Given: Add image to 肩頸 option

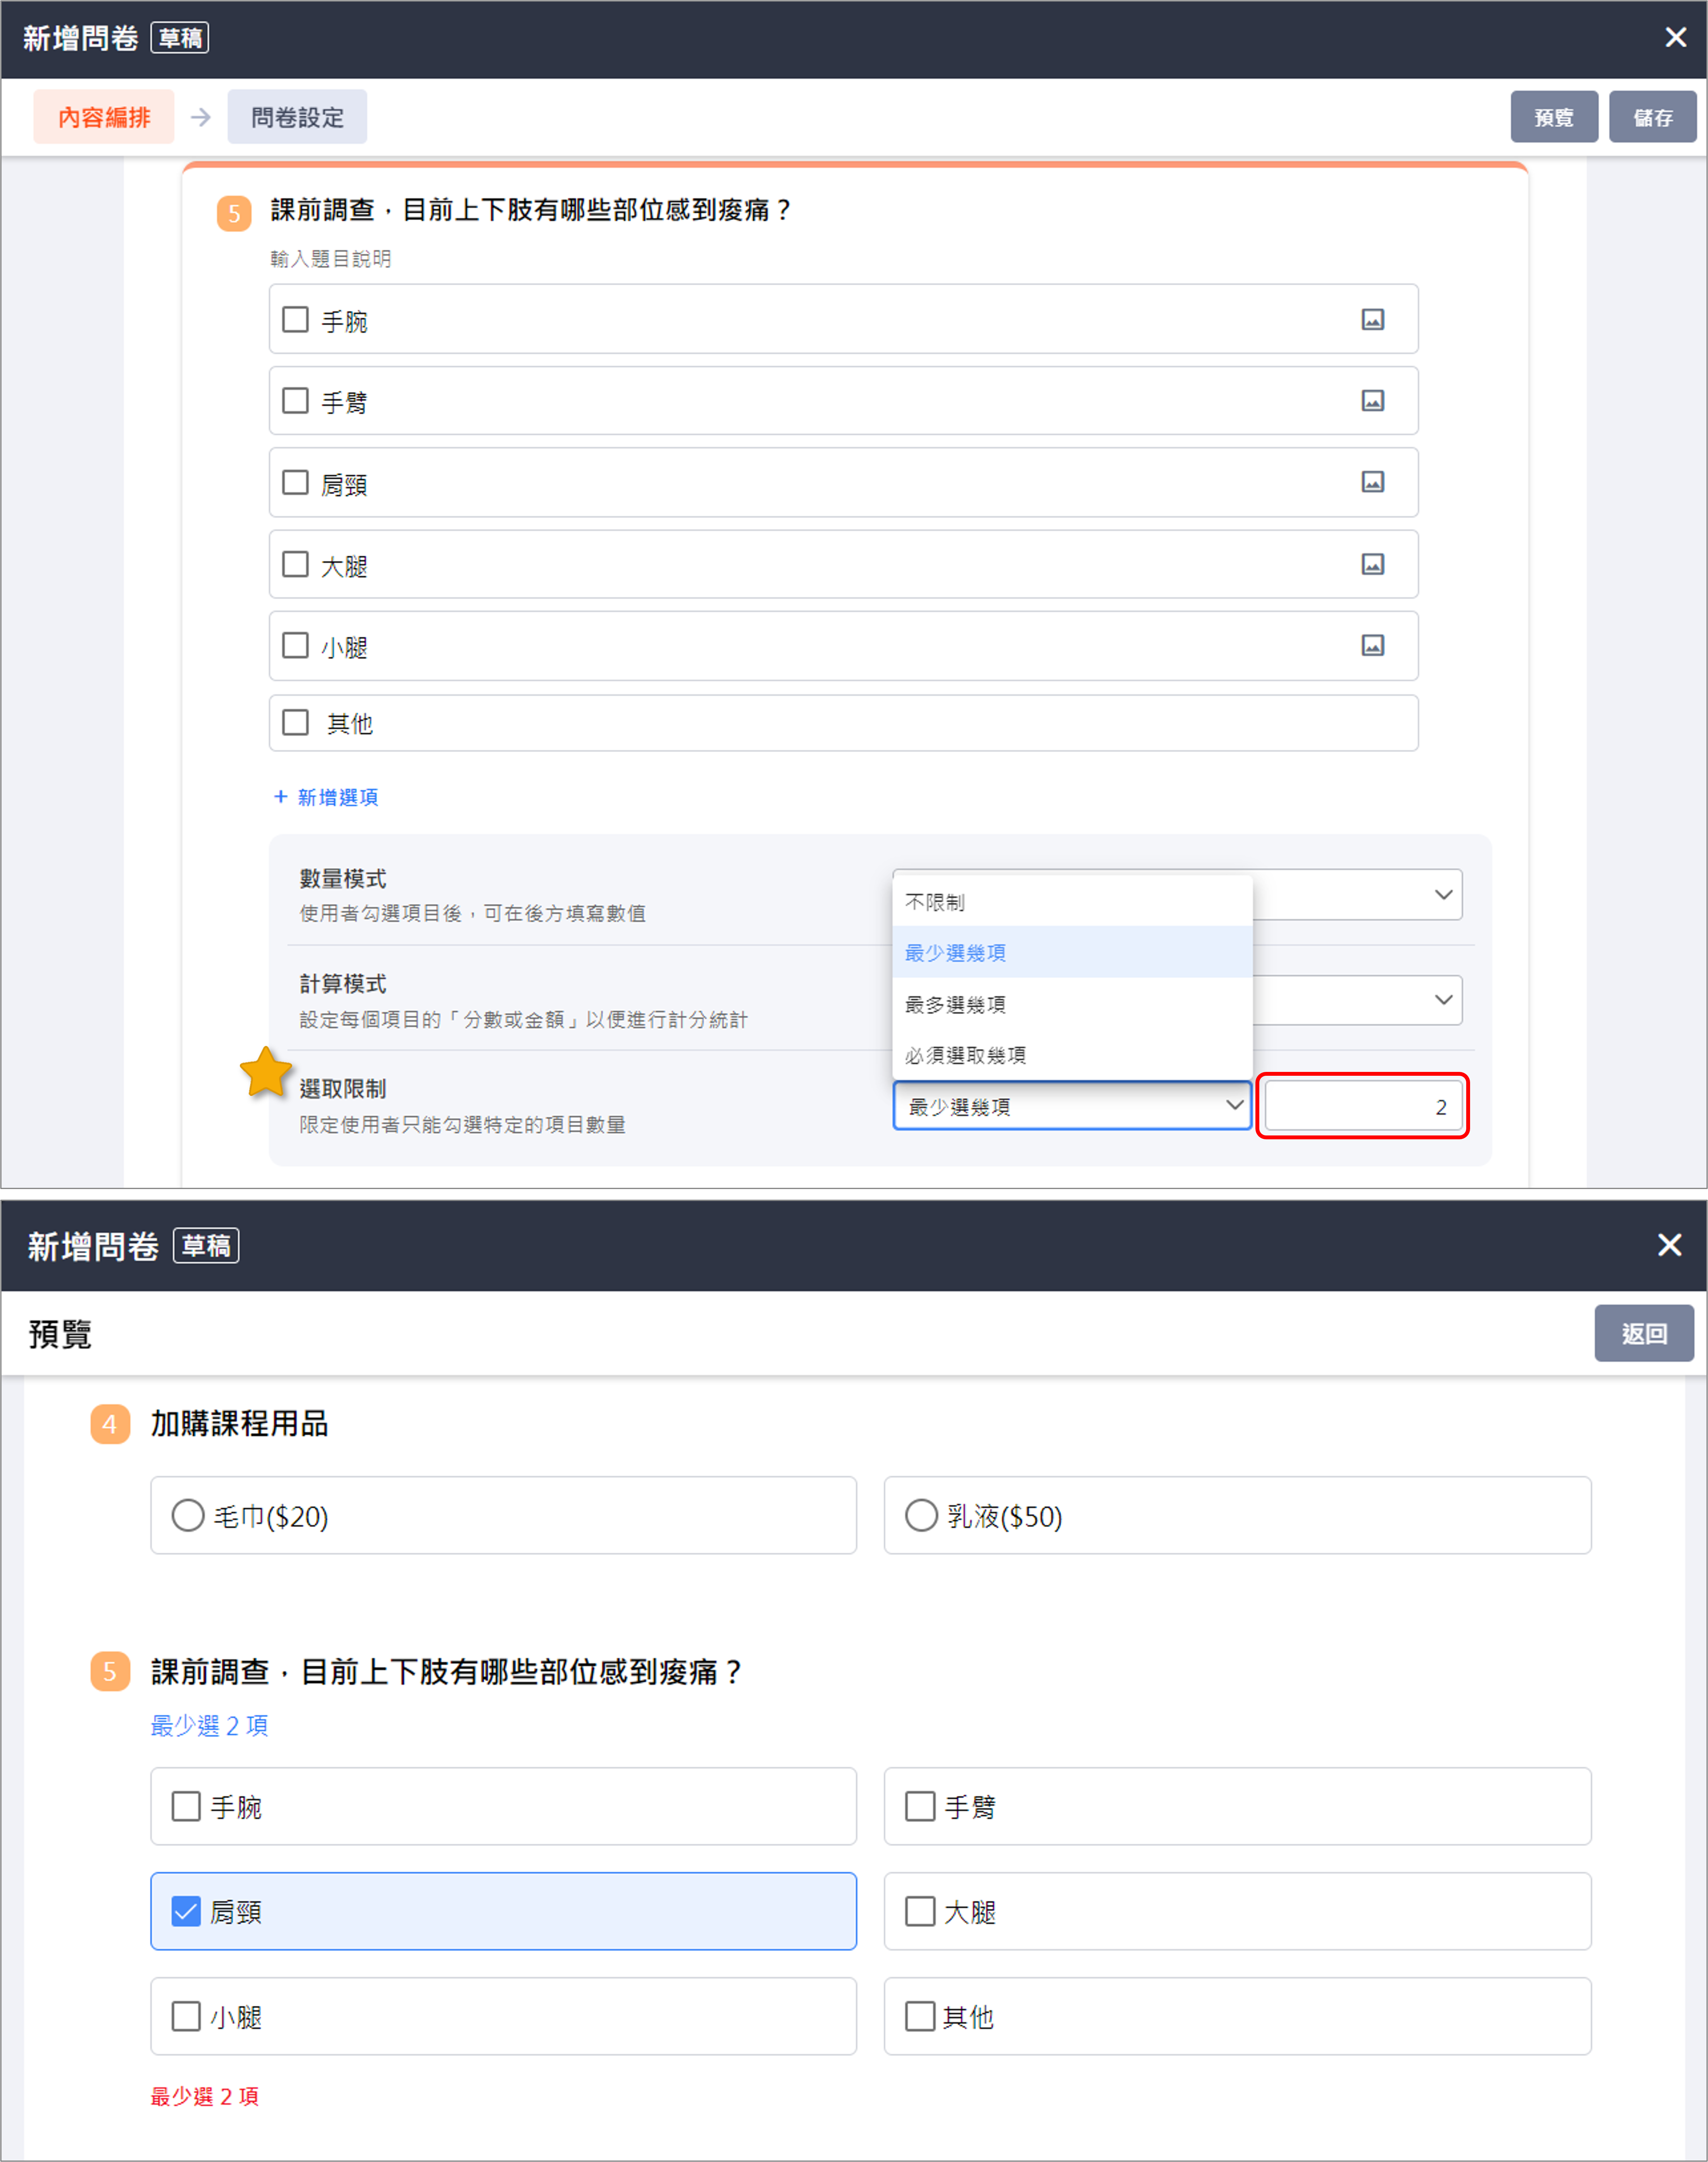Looking at the screenshot, I should [x=1372, y=482].
